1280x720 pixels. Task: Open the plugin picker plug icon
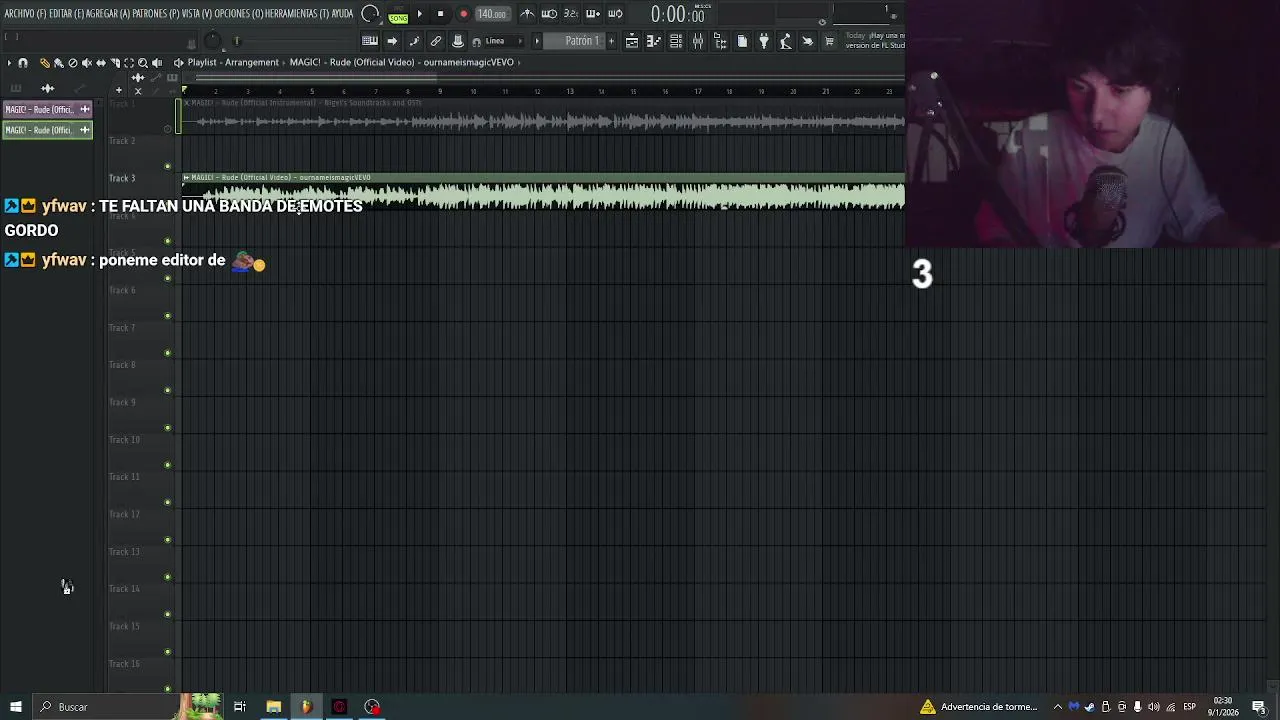tap(764, 41)
